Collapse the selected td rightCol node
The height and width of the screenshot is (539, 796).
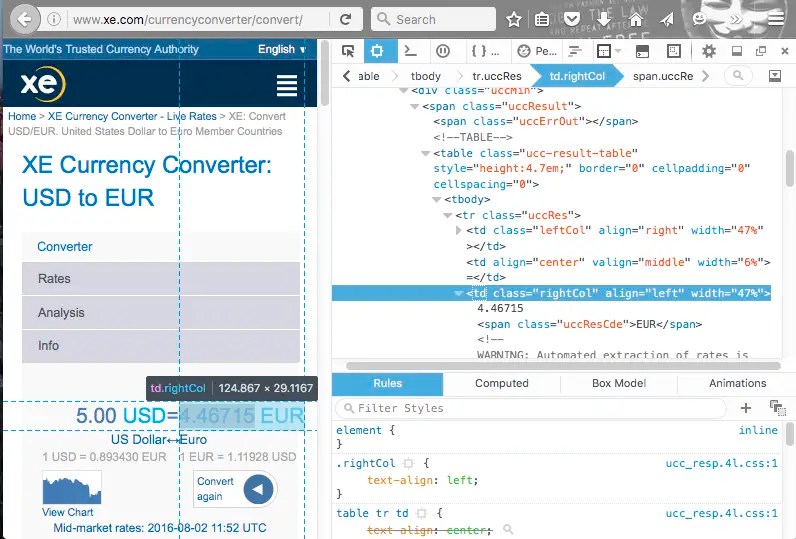click(x=458, y=293)
